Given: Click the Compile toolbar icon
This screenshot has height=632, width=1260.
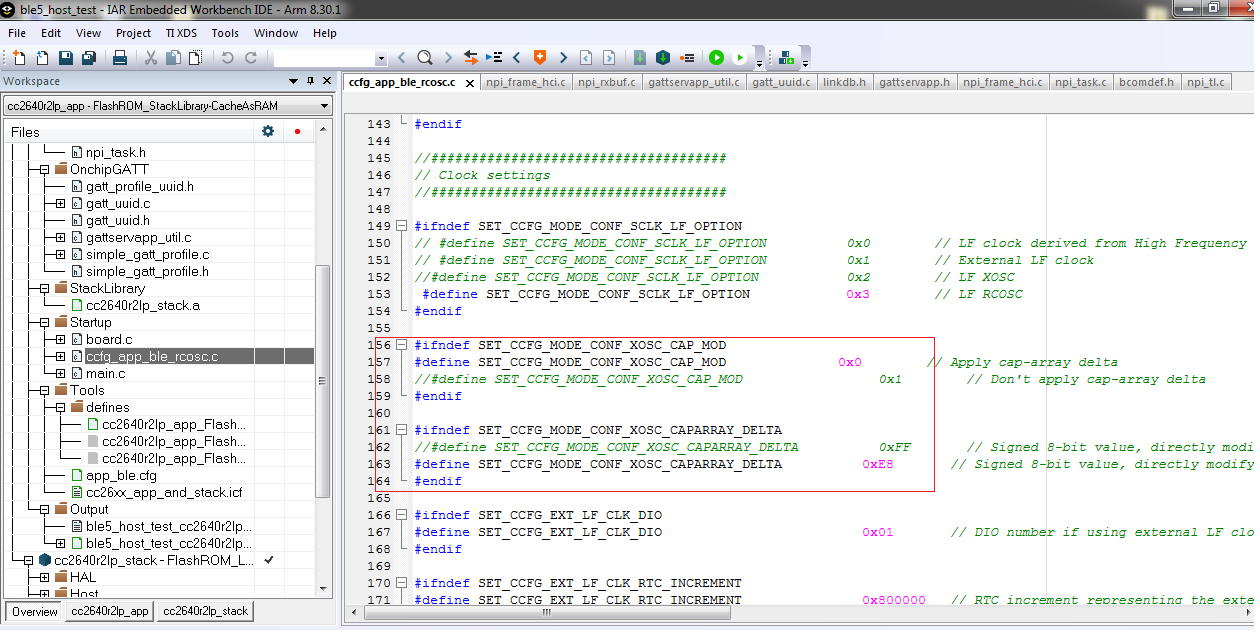Looking at the screenshot, I should tap(640, 58).
